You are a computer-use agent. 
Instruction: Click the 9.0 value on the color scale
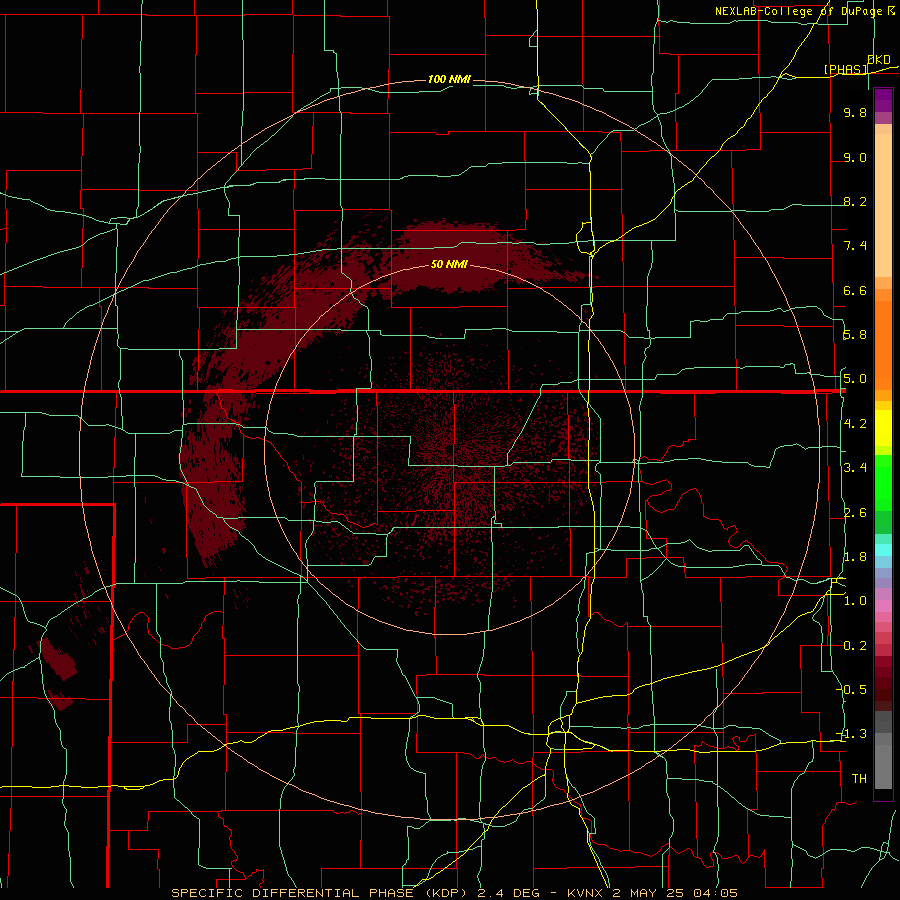[x=855, y=157]
